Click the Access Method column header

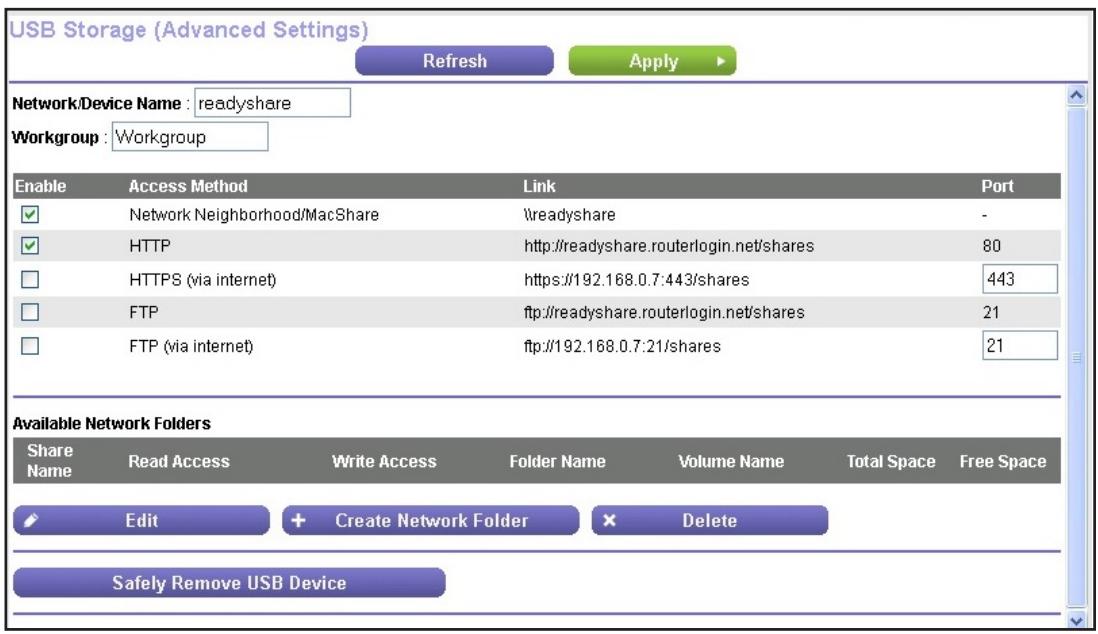click(x=188, y=186)
